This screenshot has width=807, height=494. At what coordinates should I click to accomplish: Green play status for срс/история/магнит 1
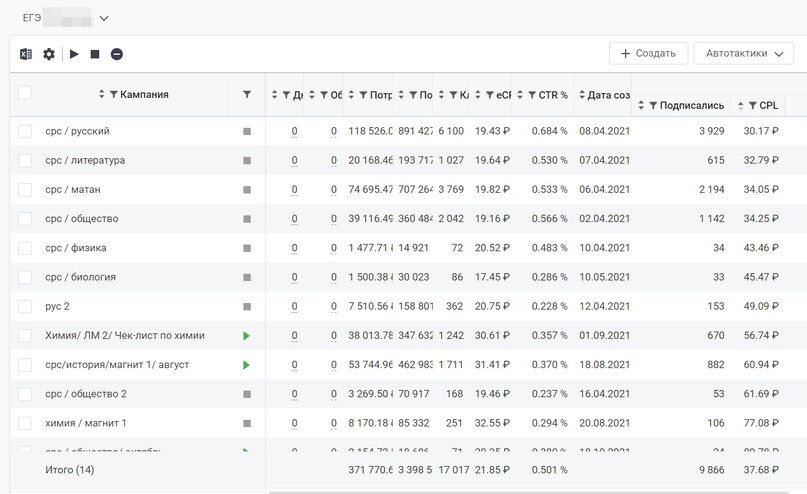(246, 365)
